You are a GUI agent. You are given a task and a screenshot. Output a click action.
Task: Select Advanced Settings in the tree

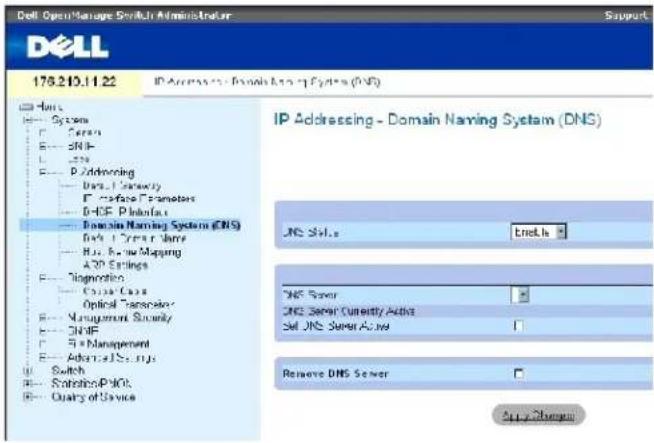pyautogui.click(x=111, y=358)
